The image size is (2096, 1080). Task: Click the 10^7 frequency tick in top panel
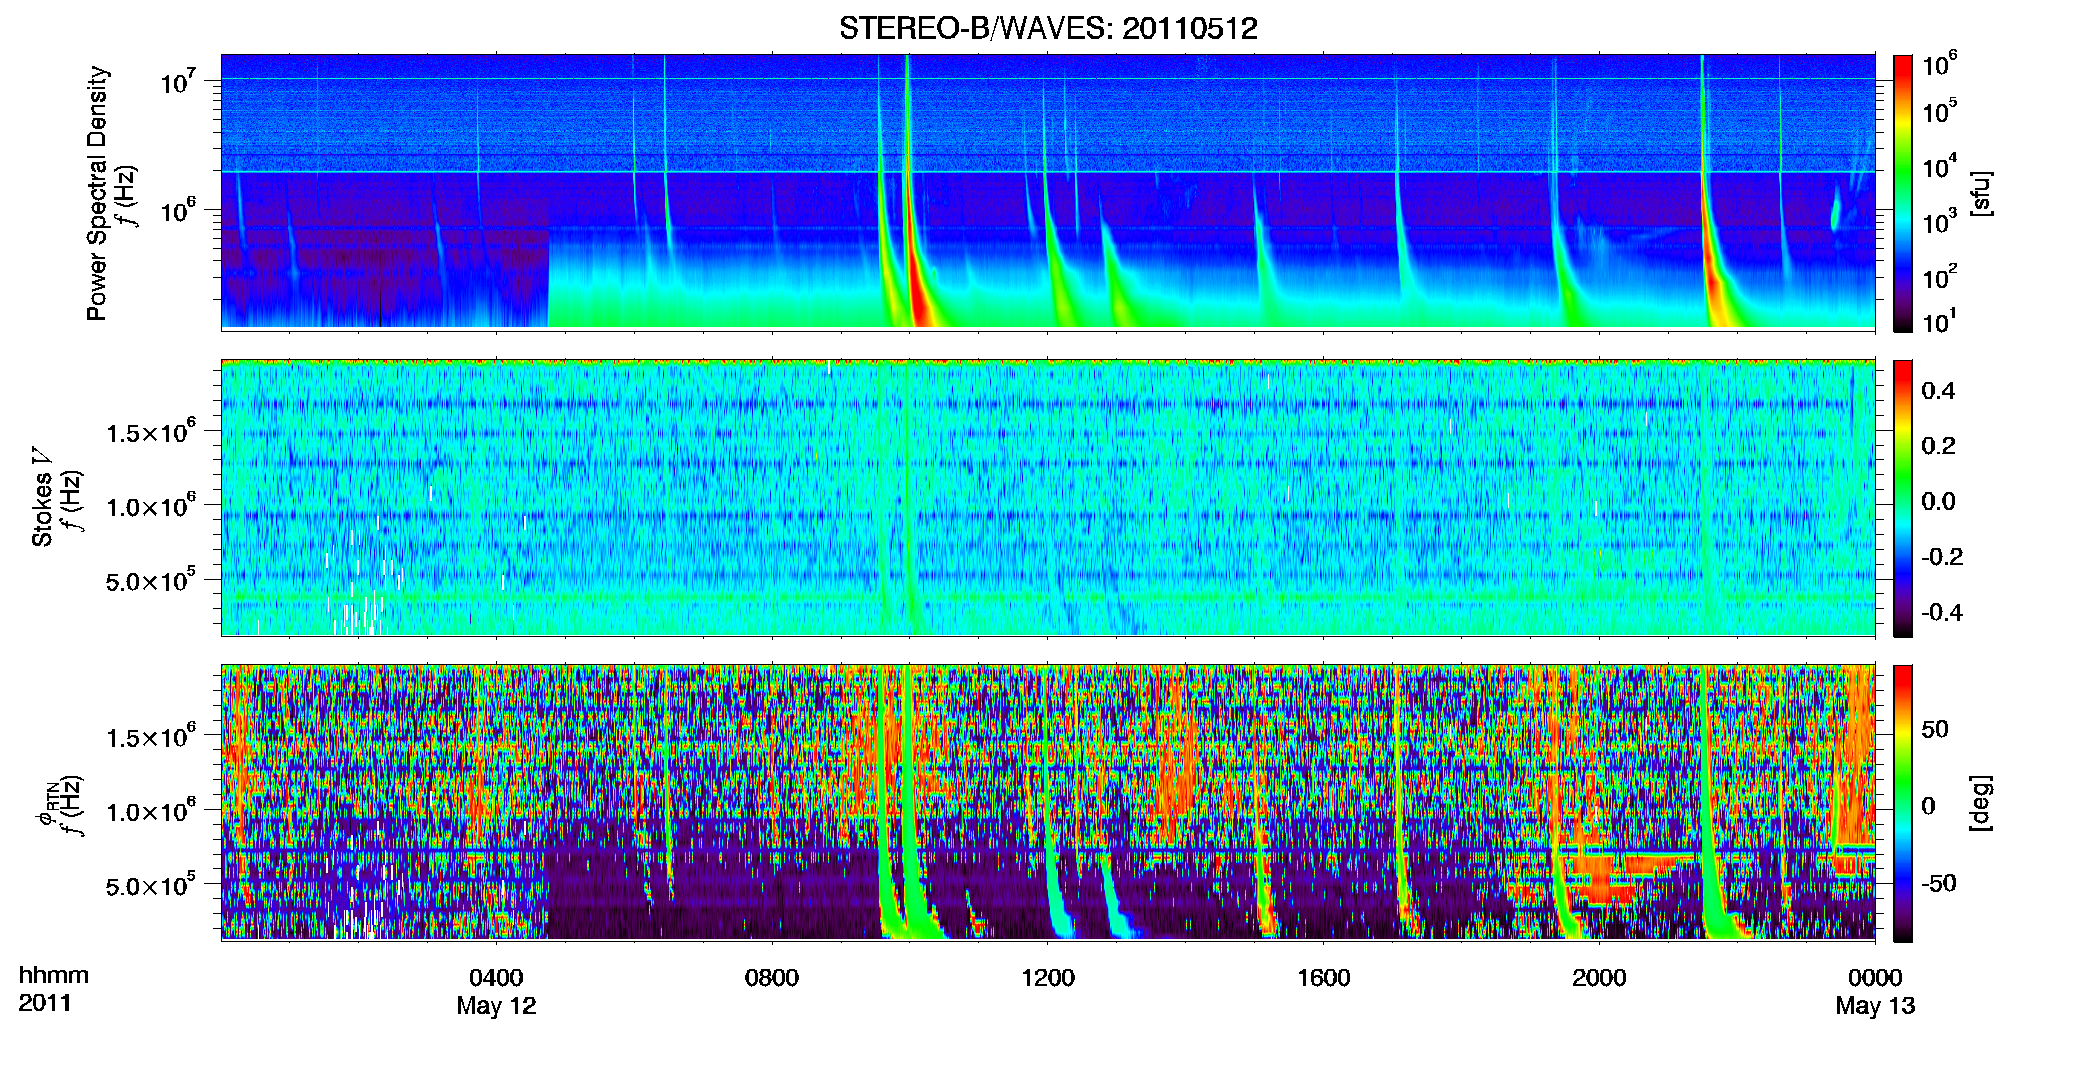click(x=178, y=80)
